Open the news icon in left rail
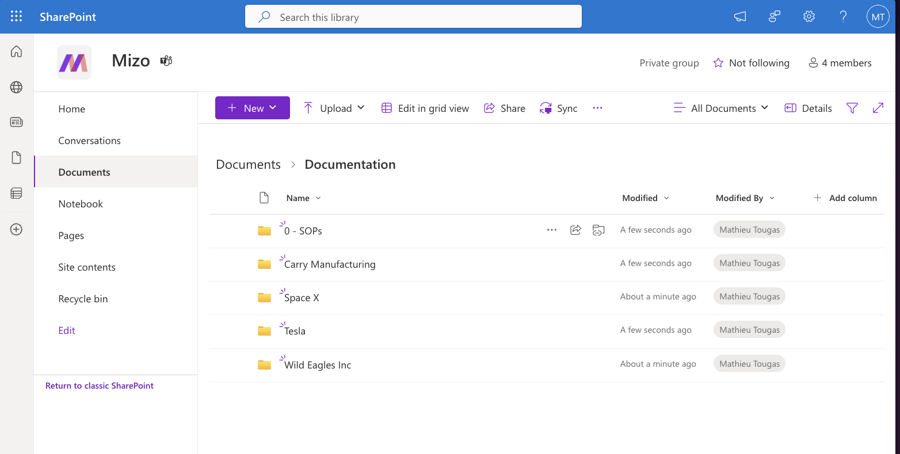The width and height of the screenshot is (900, 454). click(17, 122)
